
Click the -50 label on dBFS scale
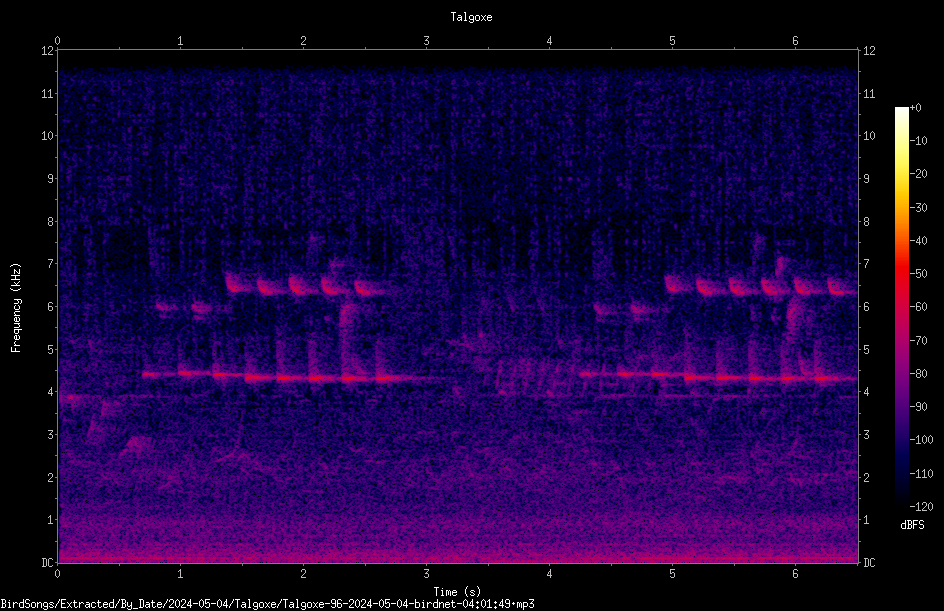(919, 273)
